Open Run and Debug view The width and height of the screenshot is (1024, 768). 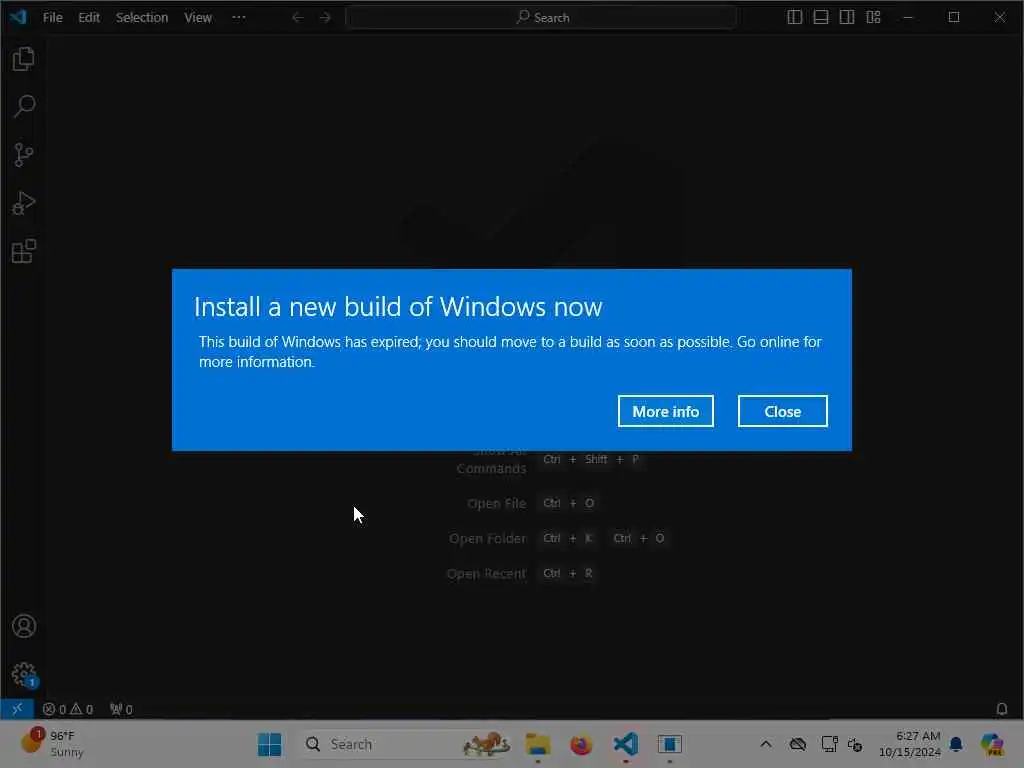24,203
